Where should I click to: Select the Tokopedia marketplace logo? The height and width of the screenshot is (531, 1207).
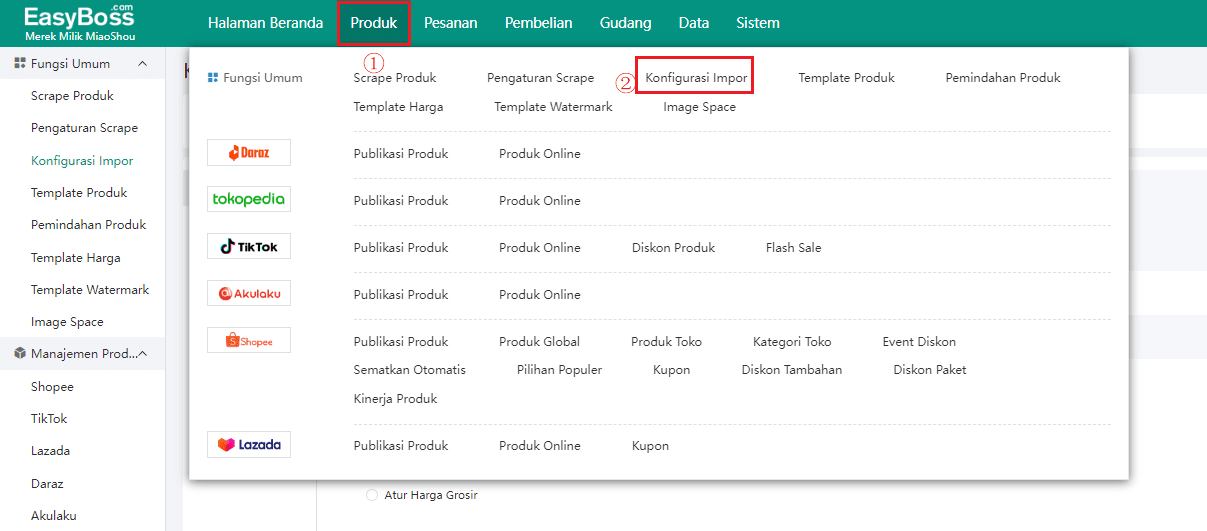(249, 199)
